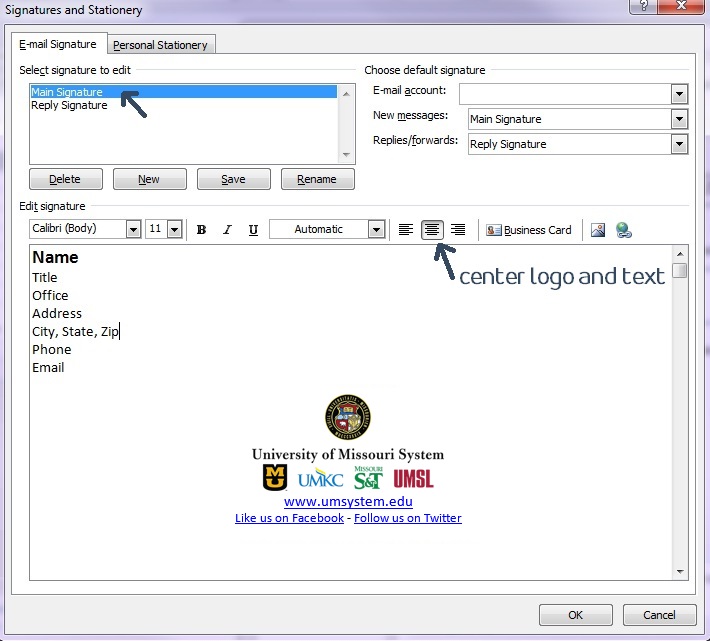Click the UMKC logo
Screen dimensions: 710x641
pyautogui.click(x=320, y=478)
